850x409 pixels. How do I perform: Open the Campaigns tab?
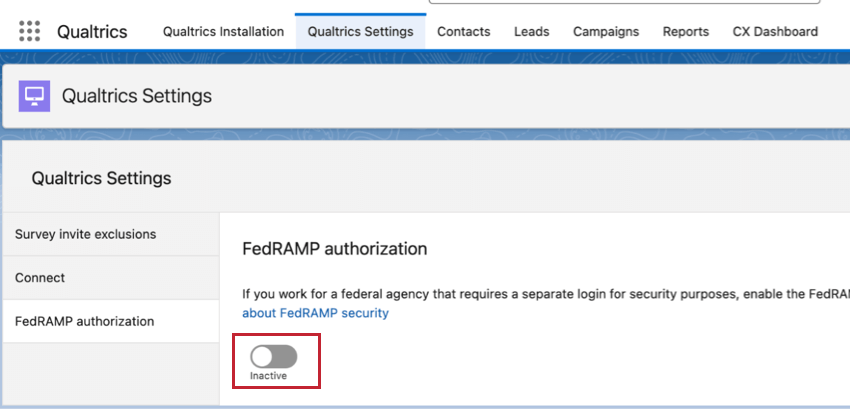tap(606, 31)
